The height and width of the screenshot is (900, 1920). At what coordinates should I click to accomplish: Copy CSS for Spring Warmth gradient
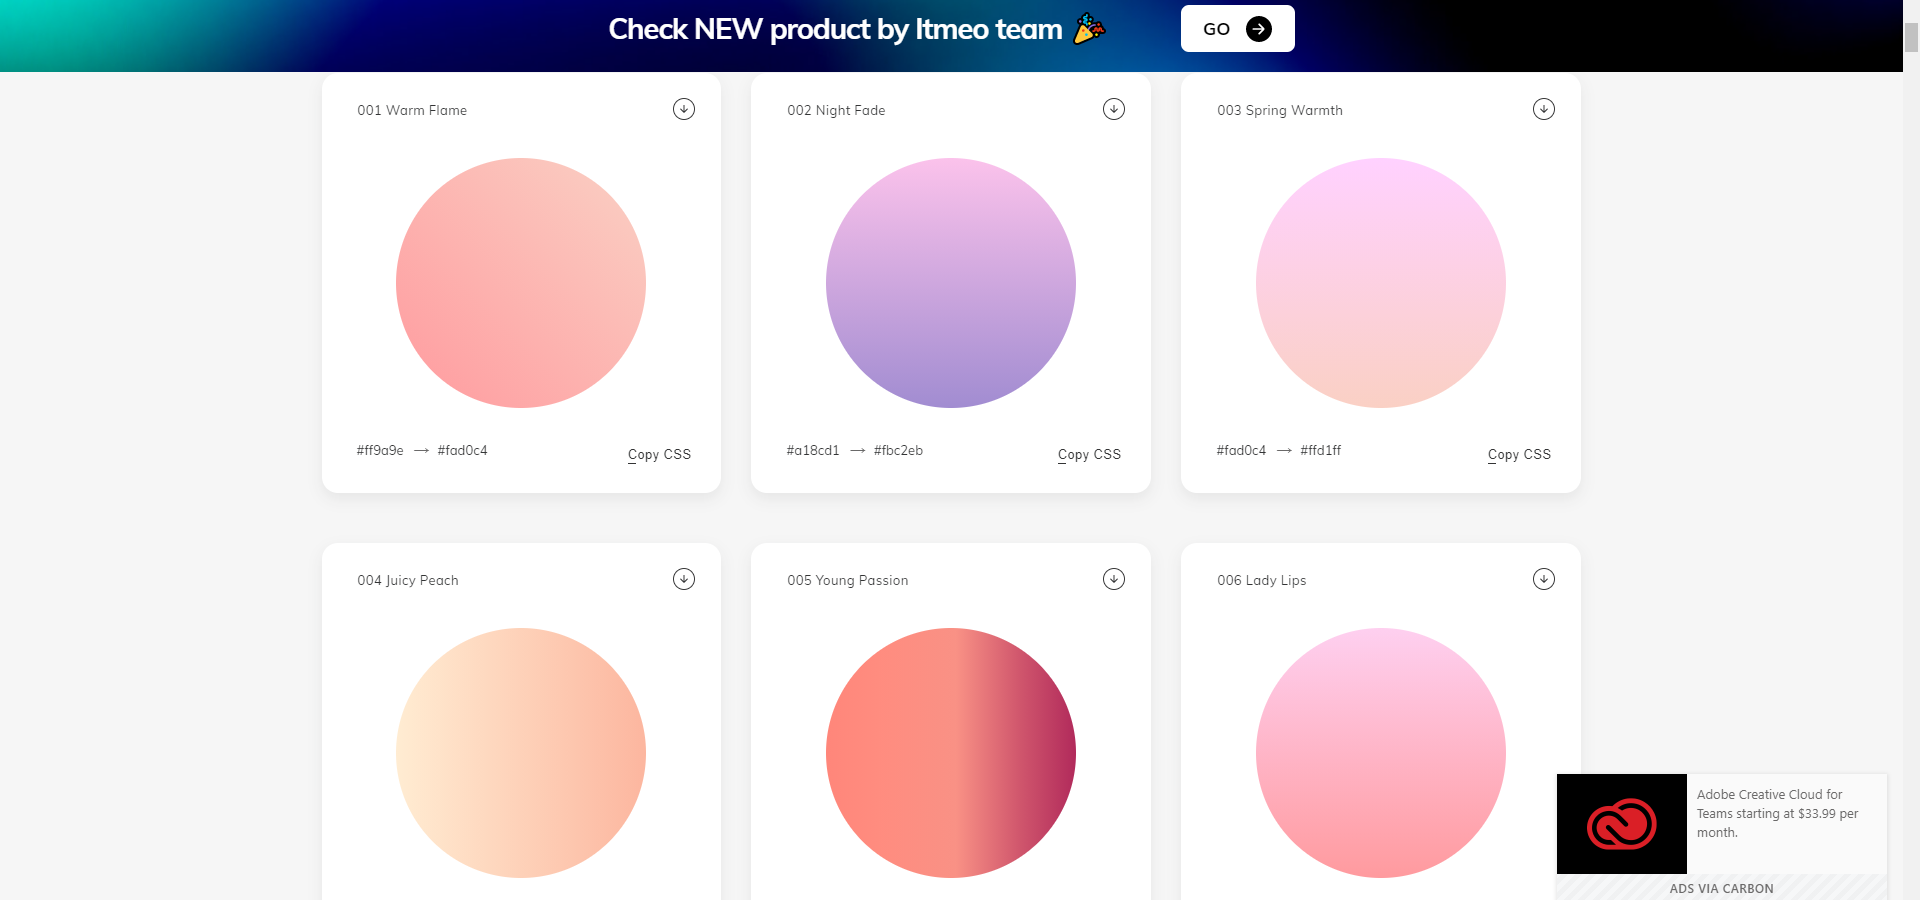pyautogui.click(x=1519, y=454)
